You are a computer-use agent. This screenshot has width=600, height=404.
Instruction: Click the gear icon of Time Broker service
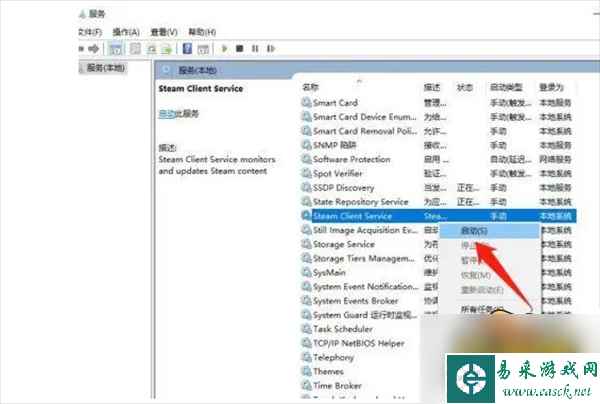coord(307,385)
